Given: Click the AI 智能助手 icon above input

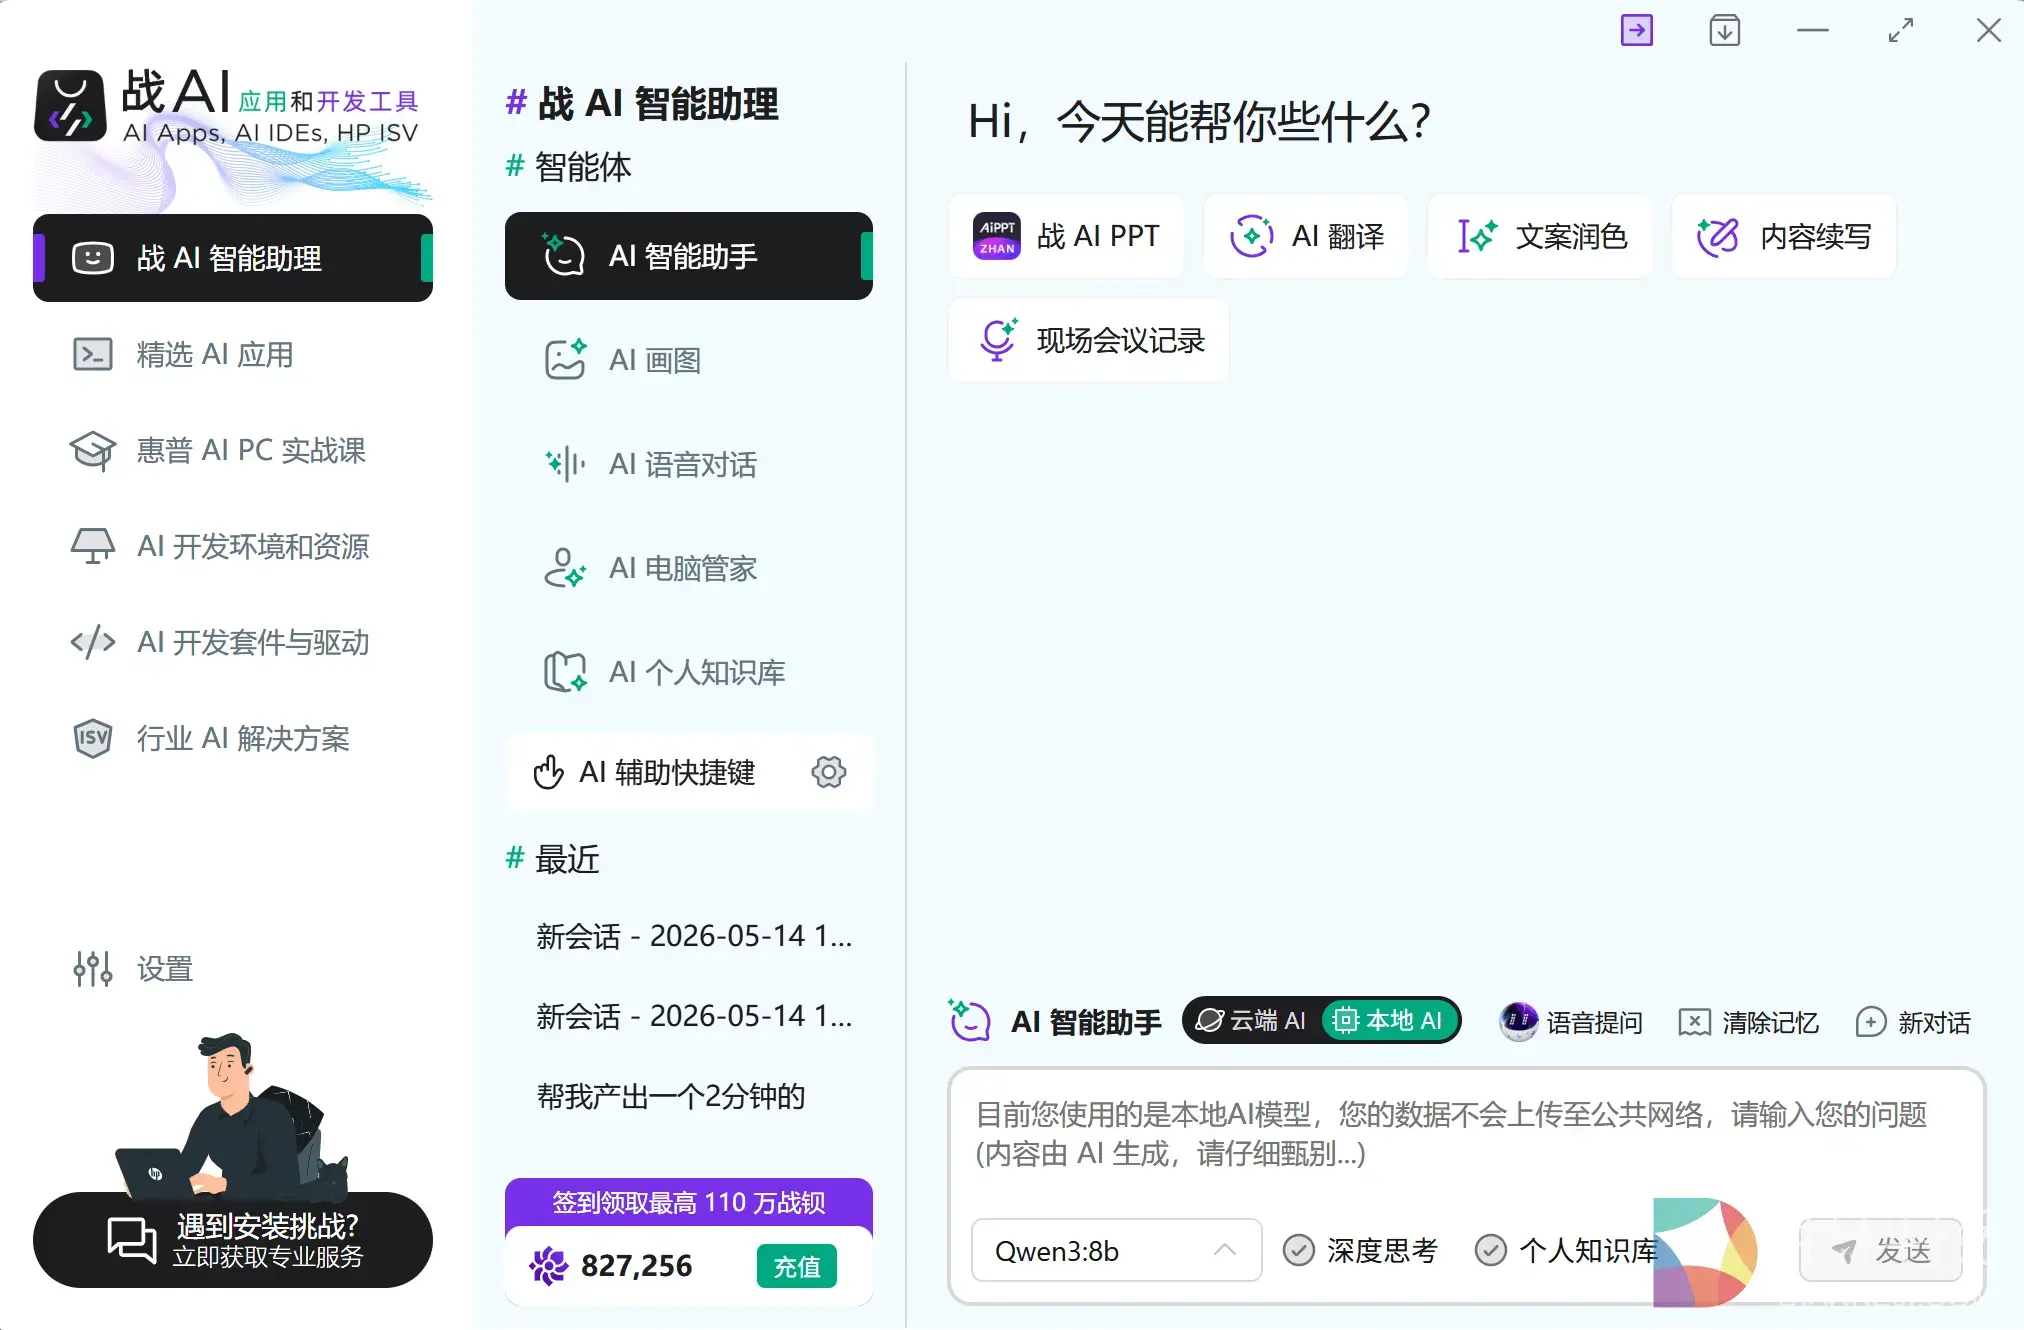Looking at the screenshot, I should tap(969, 1021).
